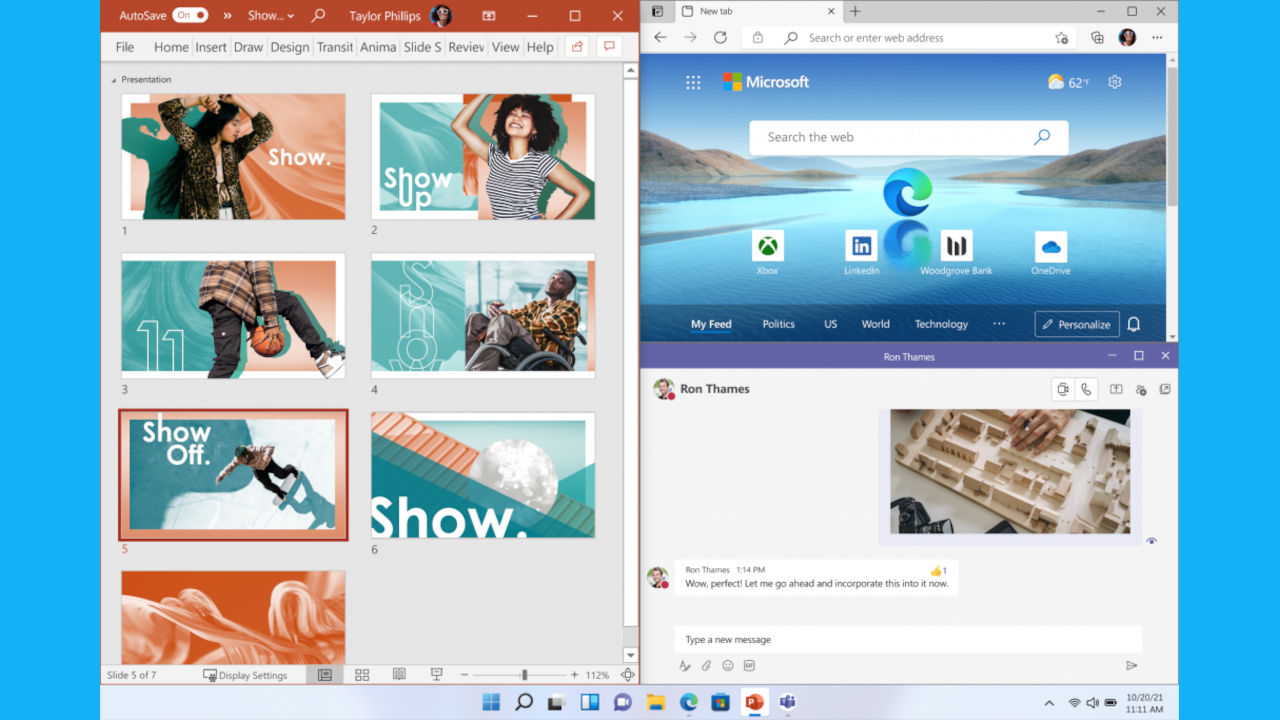Select slide 4 wheelchair thumbnail

[x=483, y=316]
